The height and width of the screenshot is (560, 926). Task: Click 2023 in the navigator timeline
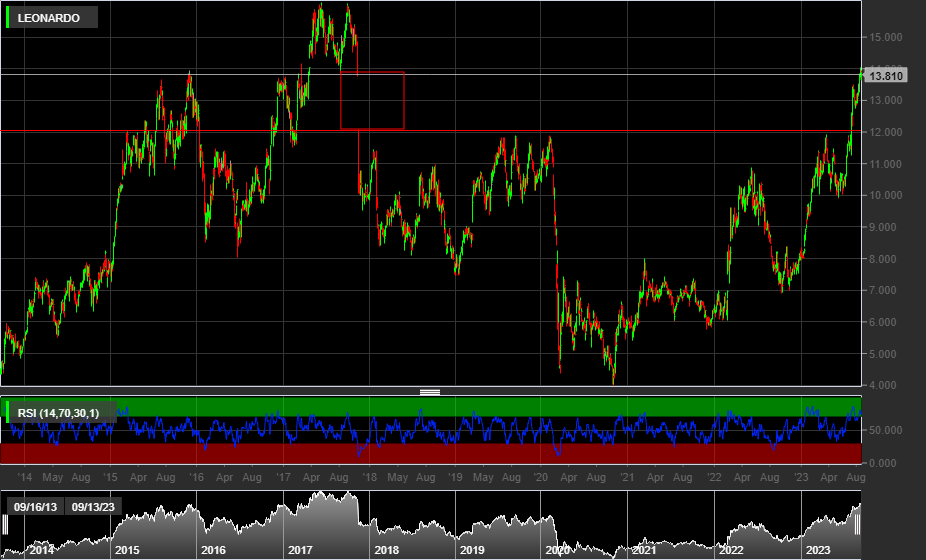818,550
